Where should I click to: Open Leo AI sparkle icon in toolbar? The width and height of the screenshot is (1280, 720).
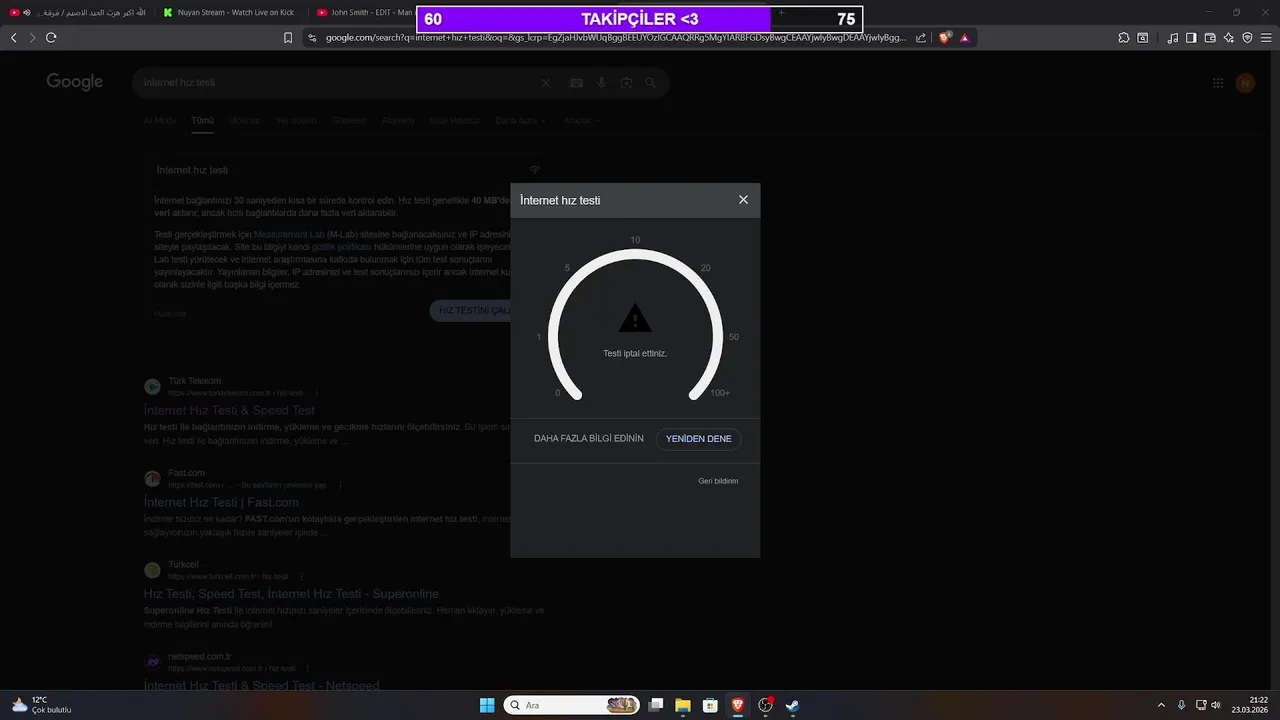[1229, 38]
